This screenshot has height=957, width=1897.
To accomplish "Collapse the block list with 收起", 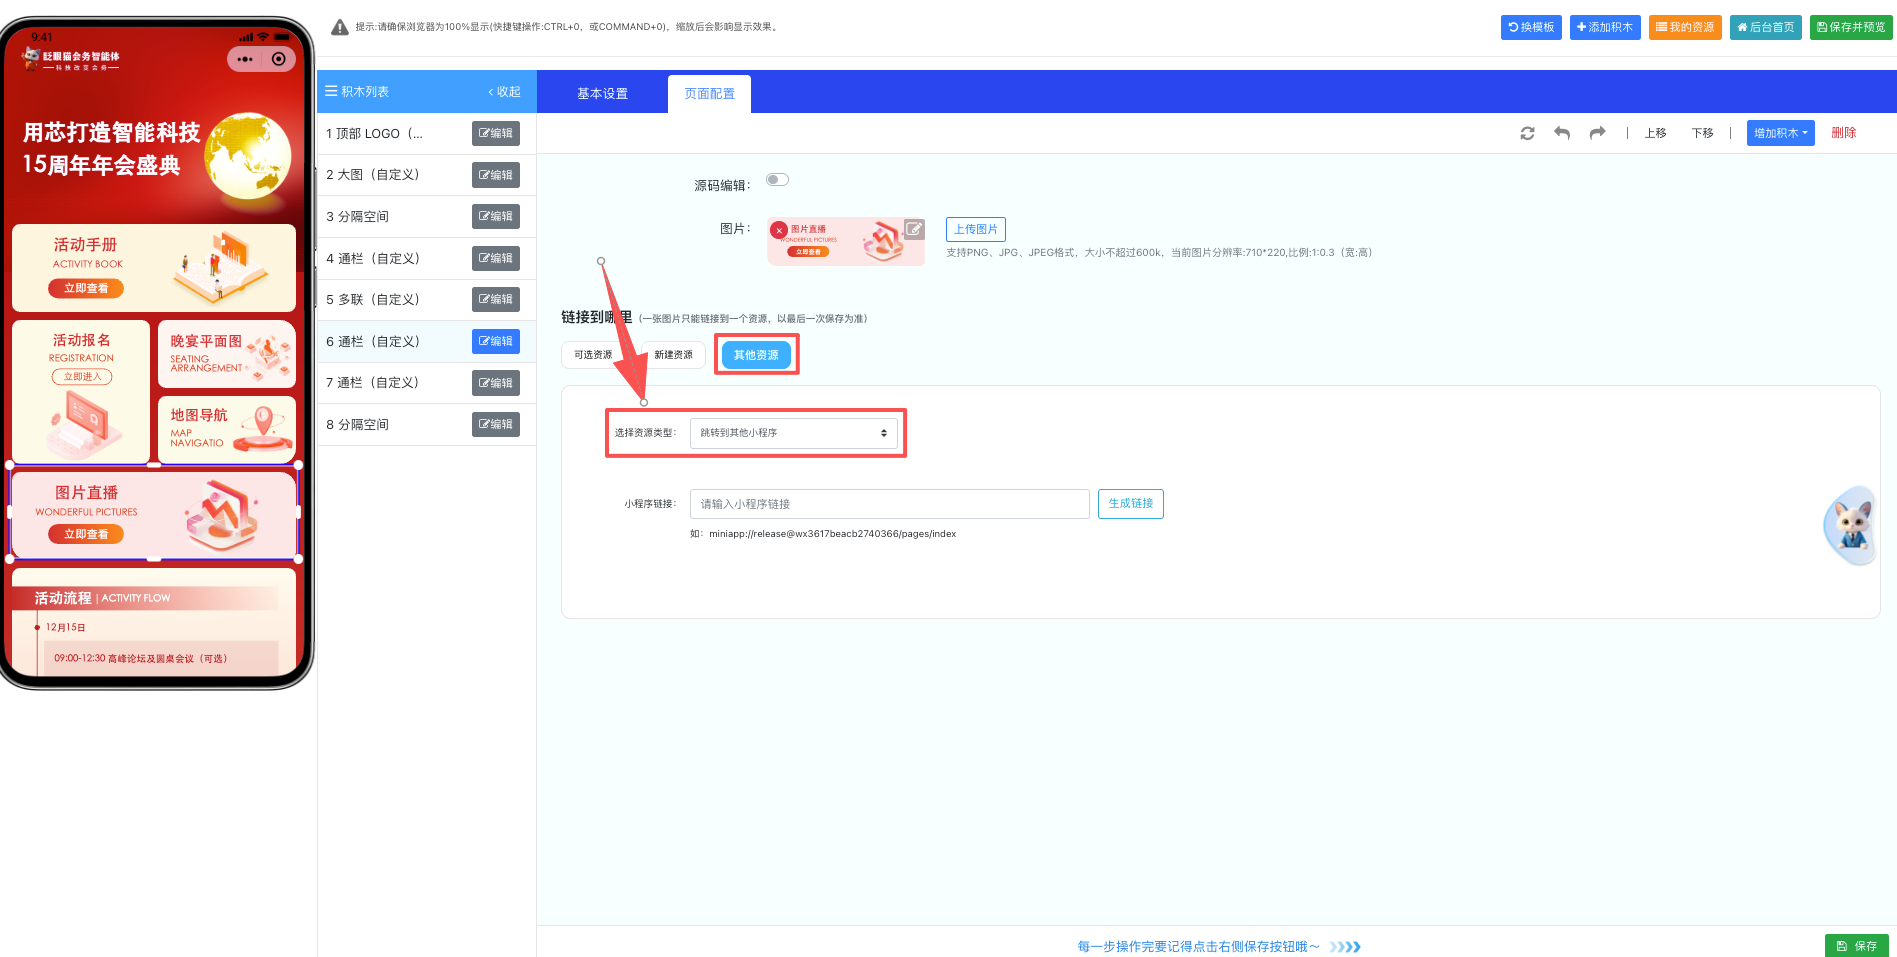I will coord(505,92).
